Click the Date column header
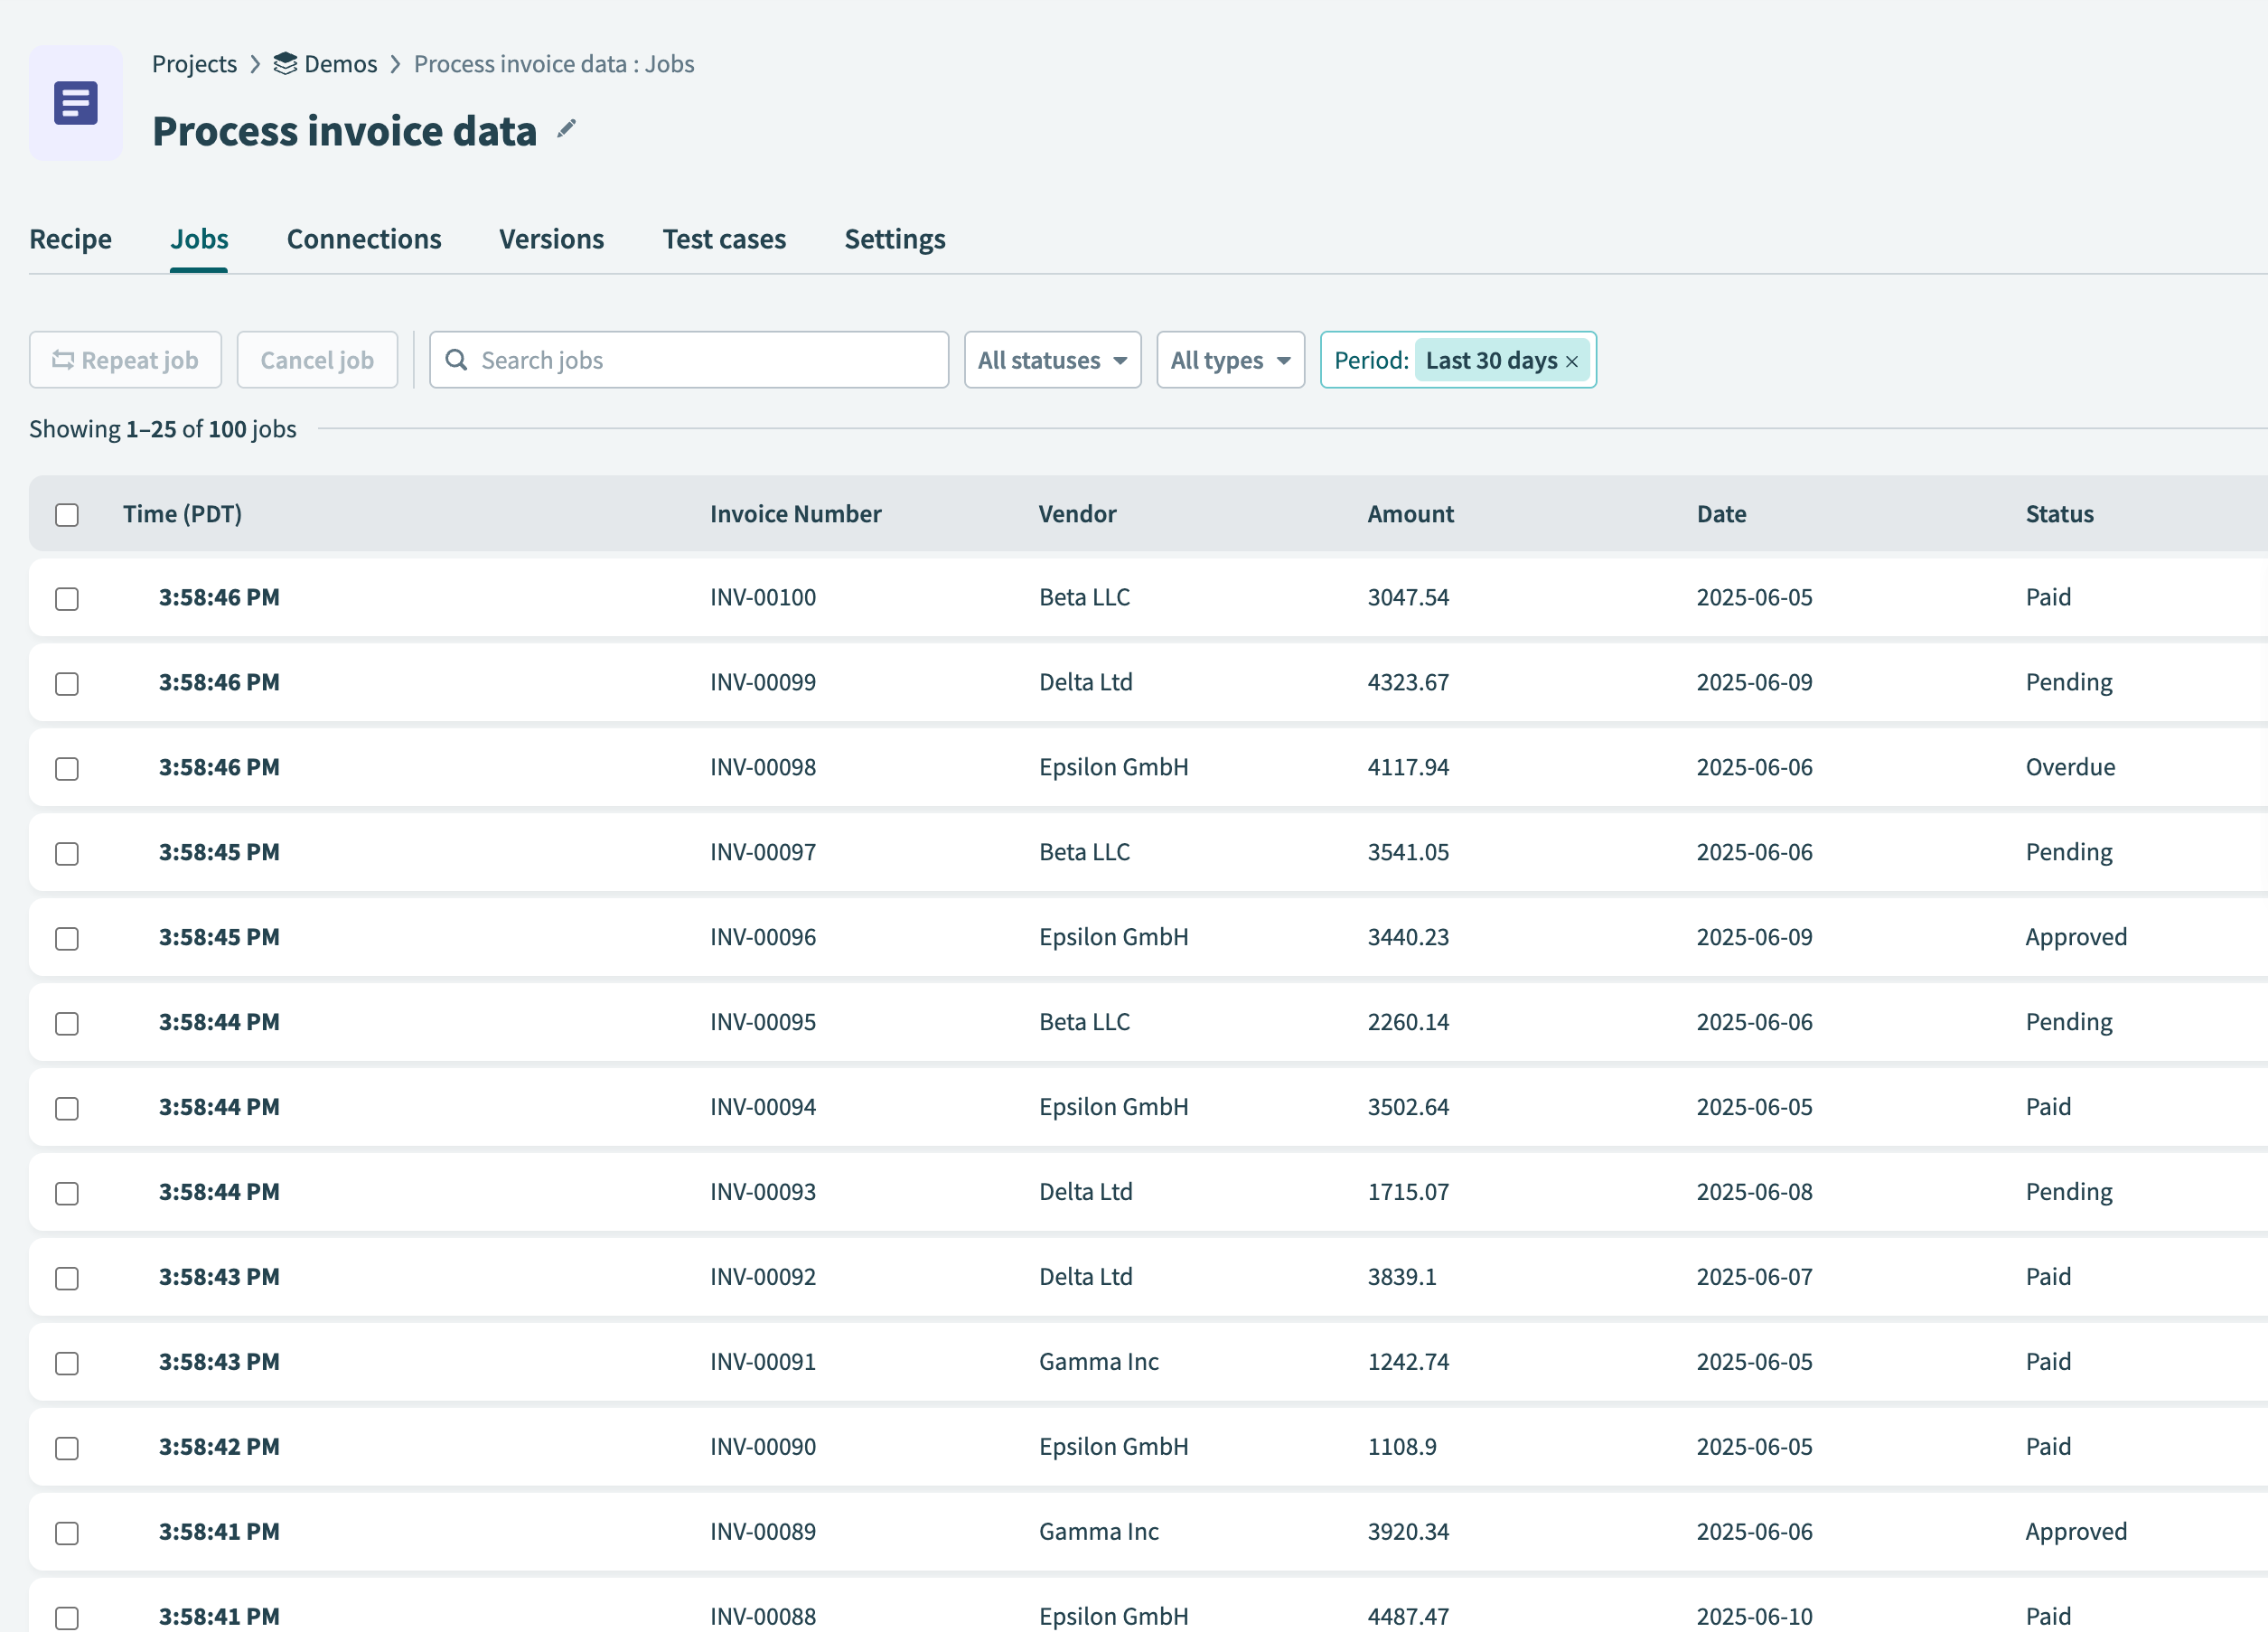Image resolution: width=2268 pixels, height=1632 pixels. [1721, 514]
